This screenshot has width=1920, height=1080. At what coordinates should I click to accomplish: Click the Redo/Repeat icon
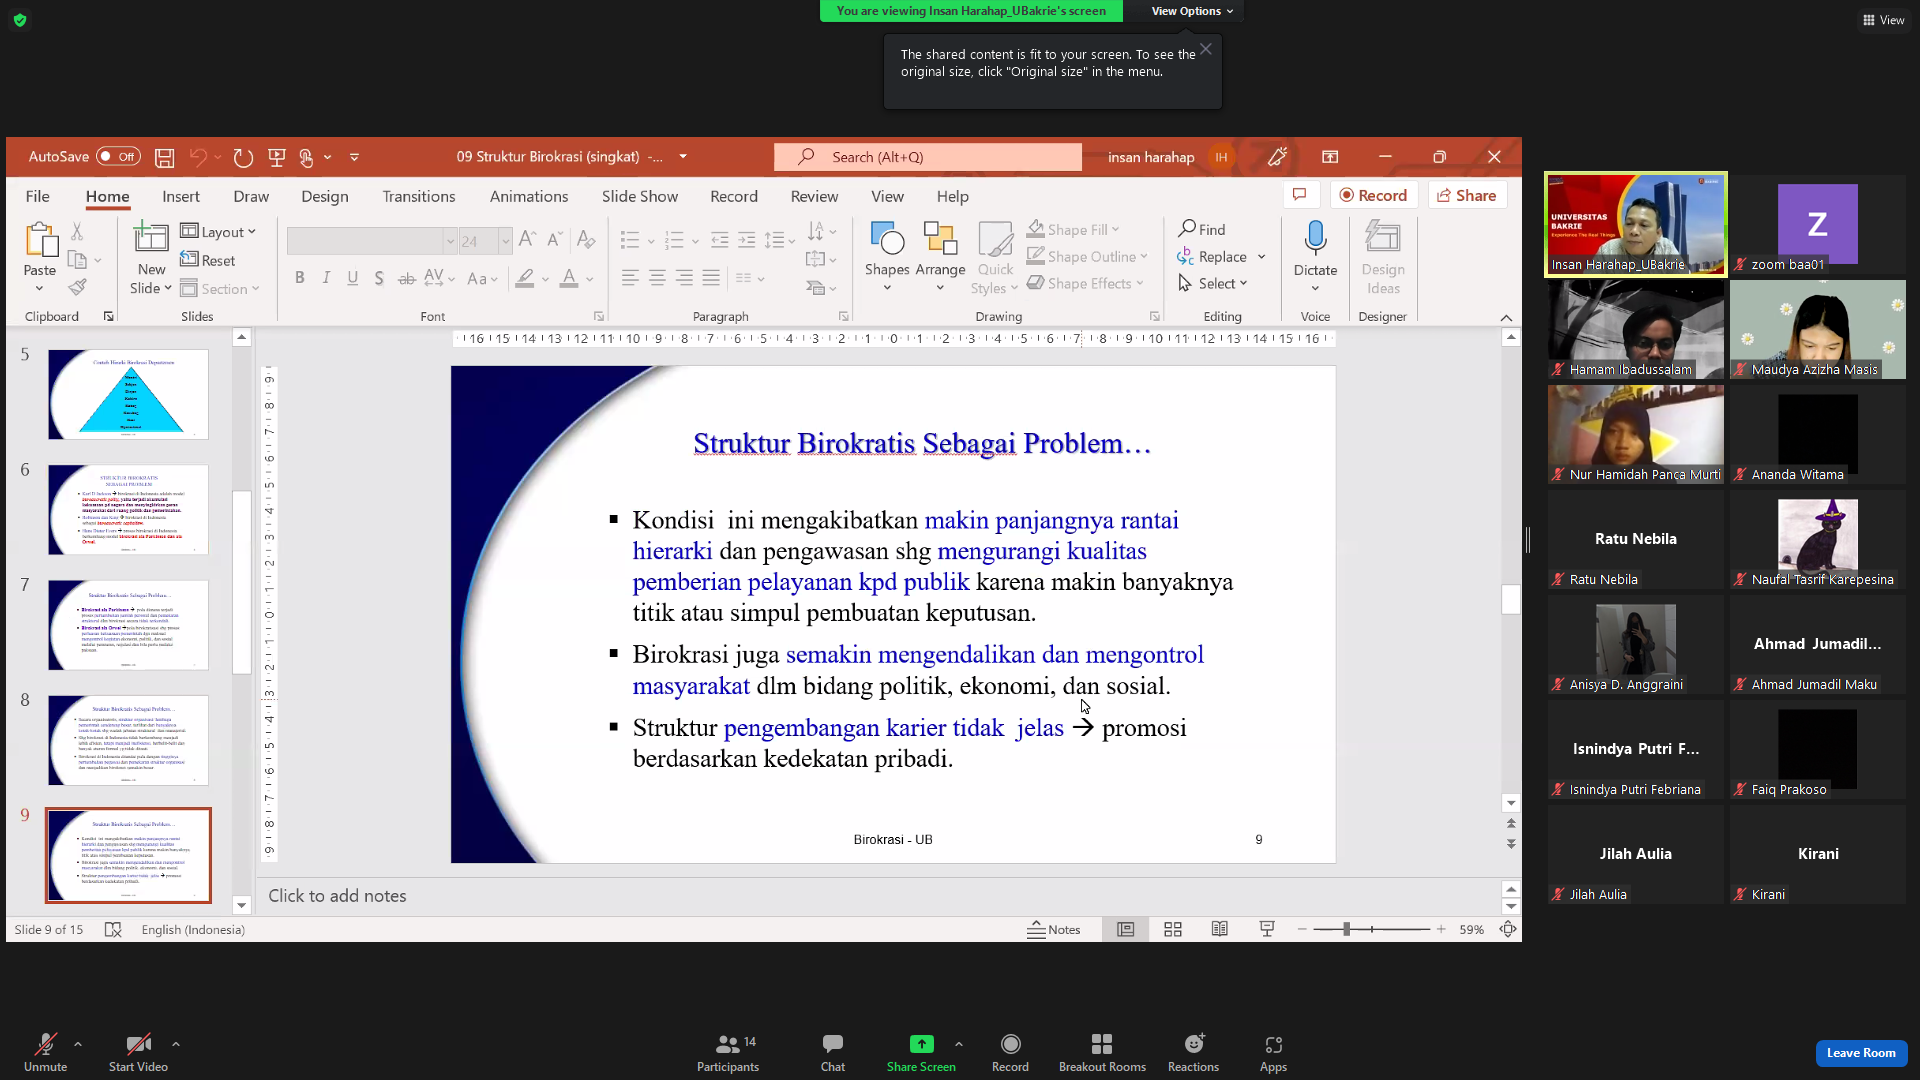tap(243, 157)
